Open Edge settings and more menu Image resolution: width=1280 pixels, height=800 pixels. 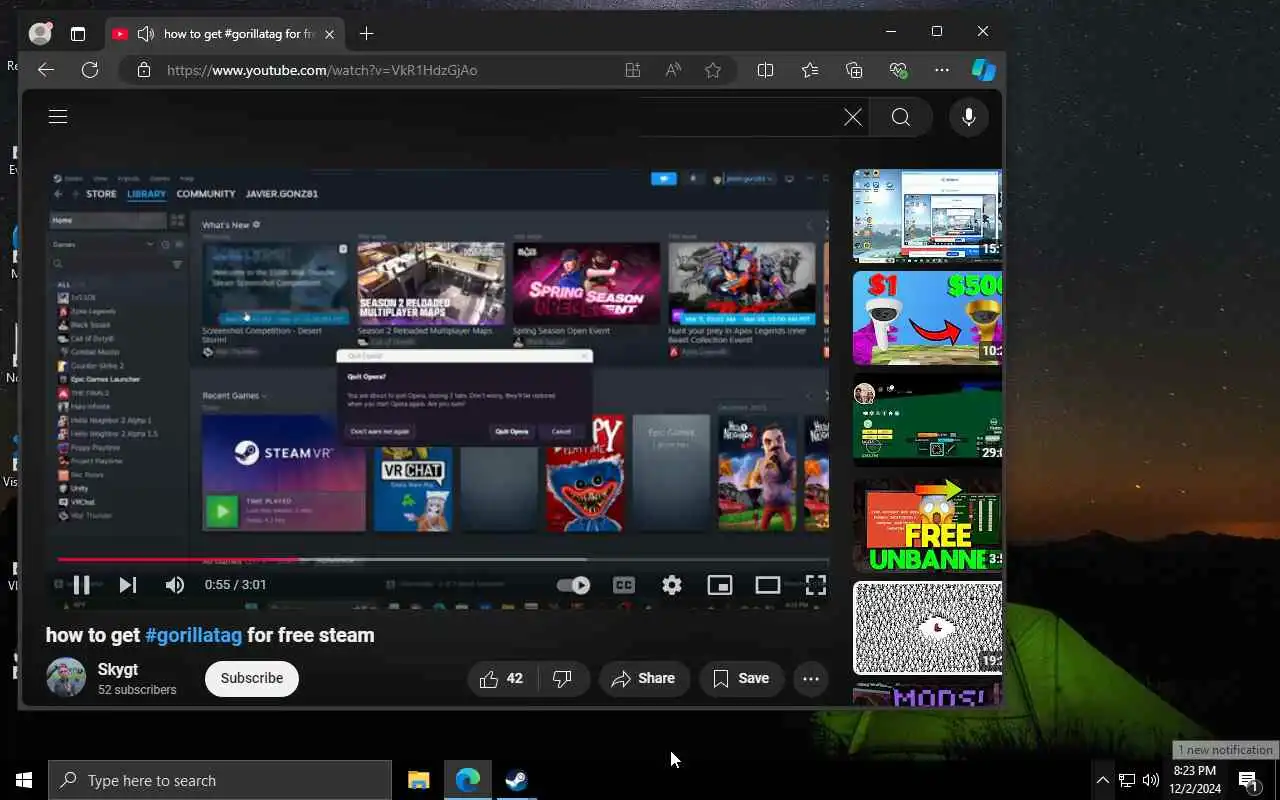coord(942,70)
